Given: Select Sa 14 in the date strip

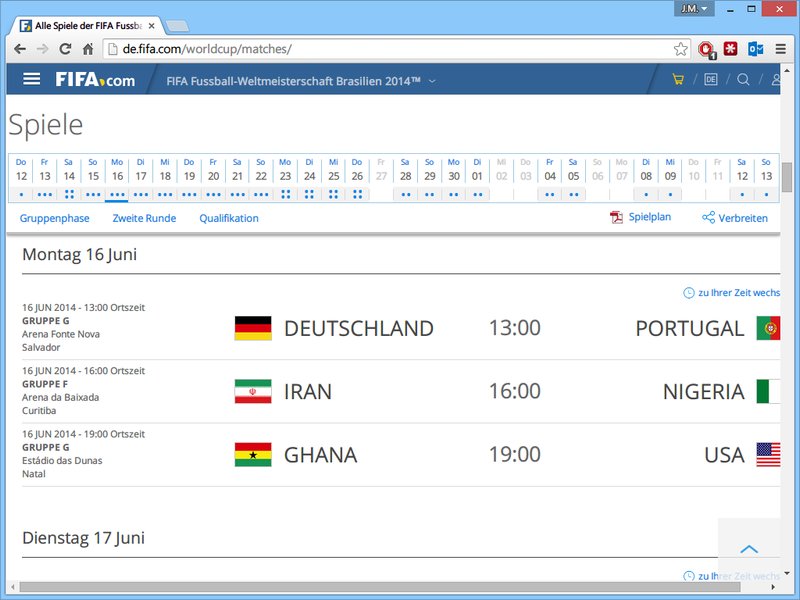Looking at the screenshot, I should [69, 178].
